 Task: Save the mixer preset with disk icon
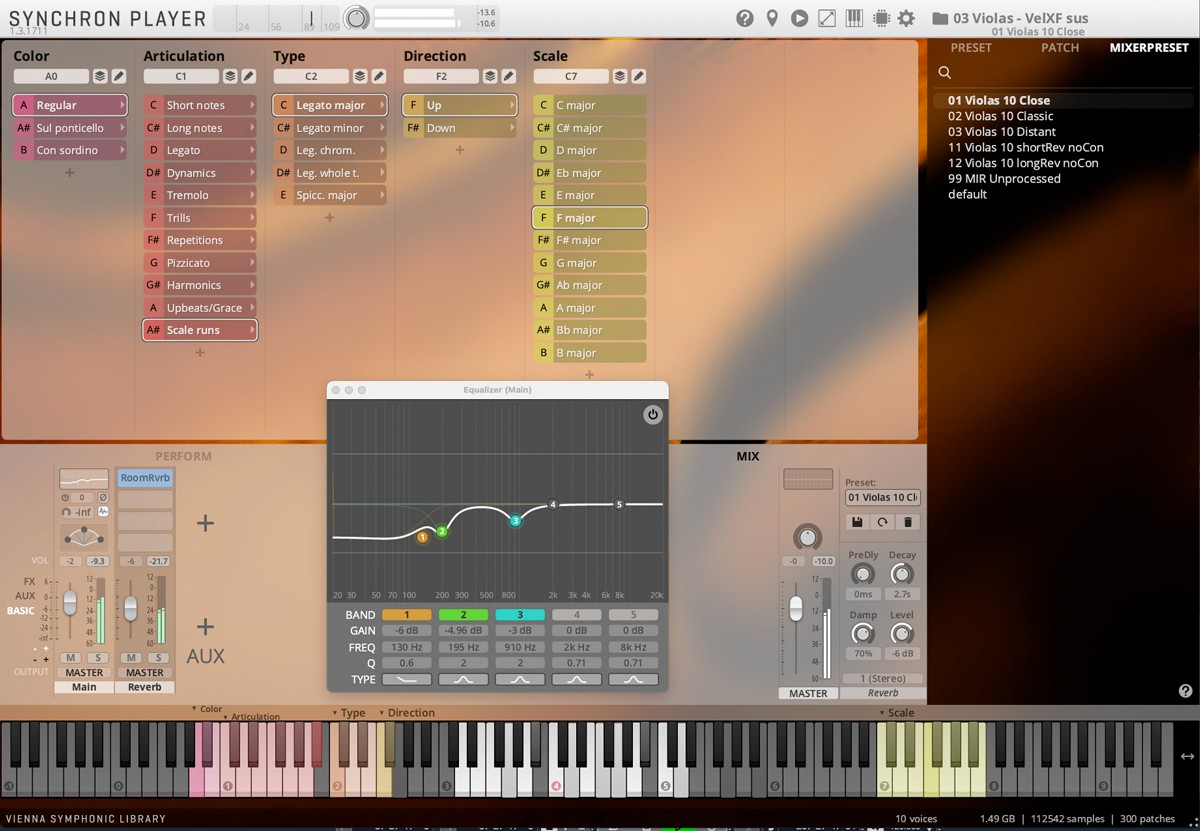click(856, 522)
